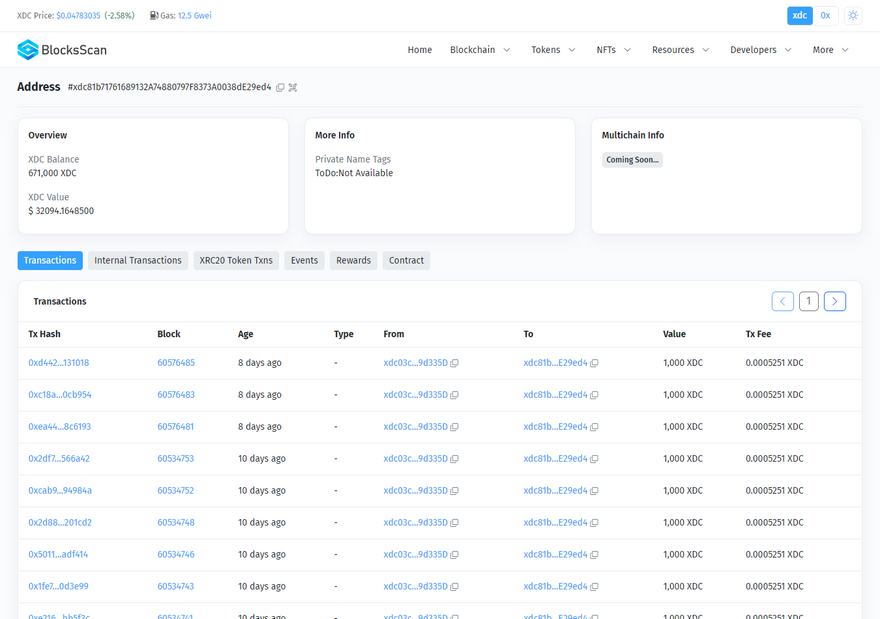Screen dimensions: 880x619
Task: Select page number 1 in pagination
Action: pyautogui.click(x=809, y=301)
